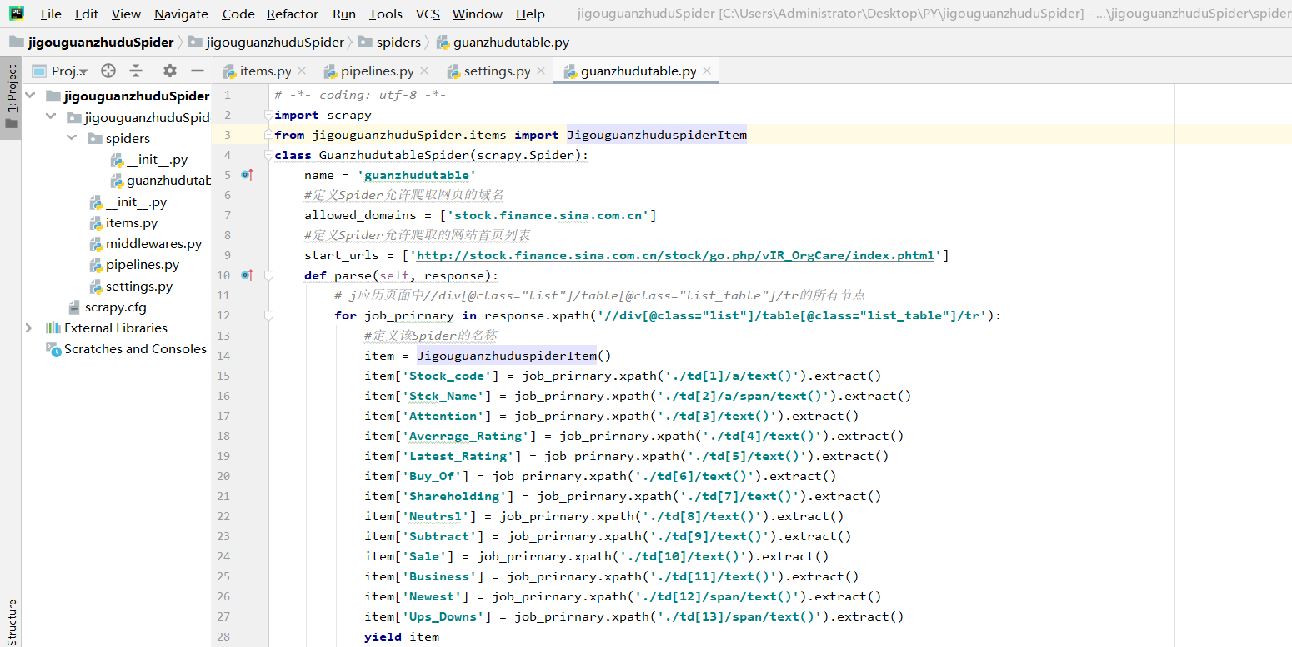Hide the Project tool window
The width and height of the screenshot is (1292, 647).
tap(198, 71)
